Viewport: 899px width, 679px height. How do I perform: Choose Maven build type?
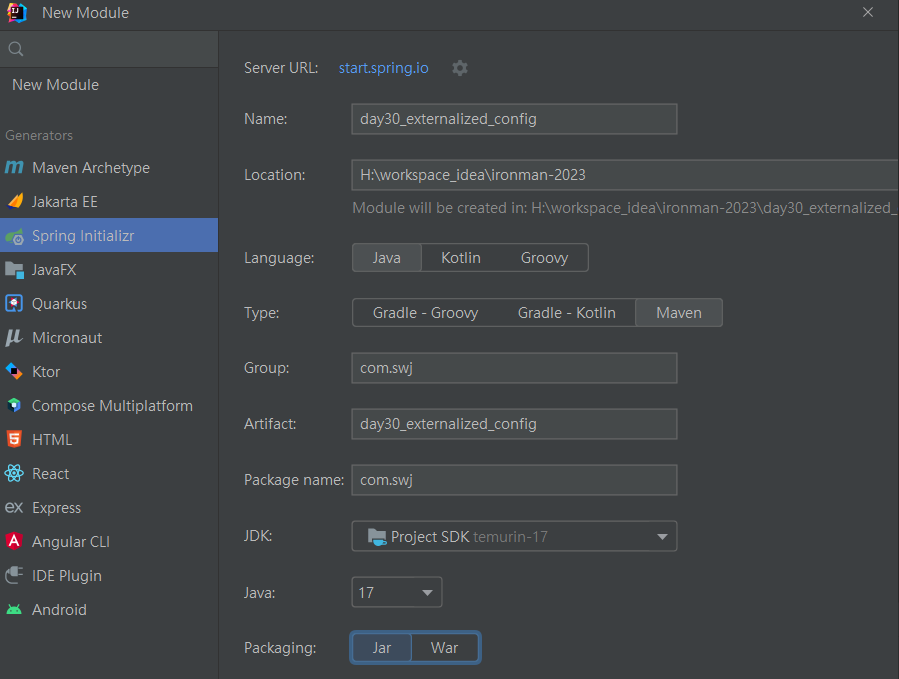[x=679, y=313]
